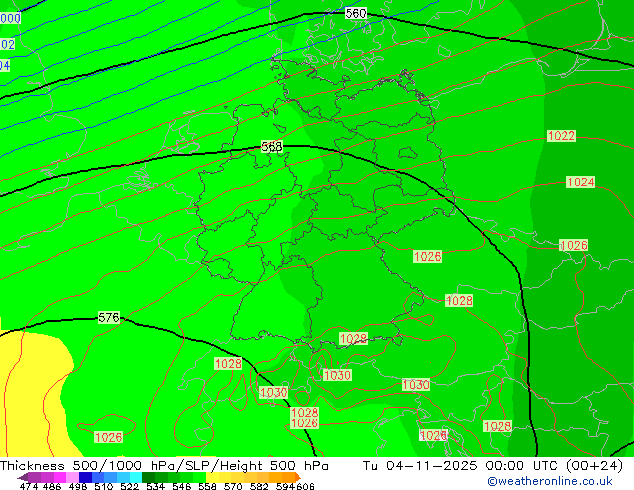Image resolution: width=634 pixels, height=490 pixels.
Task: Click the 570 legend value
Action: [x=233, y=486]
